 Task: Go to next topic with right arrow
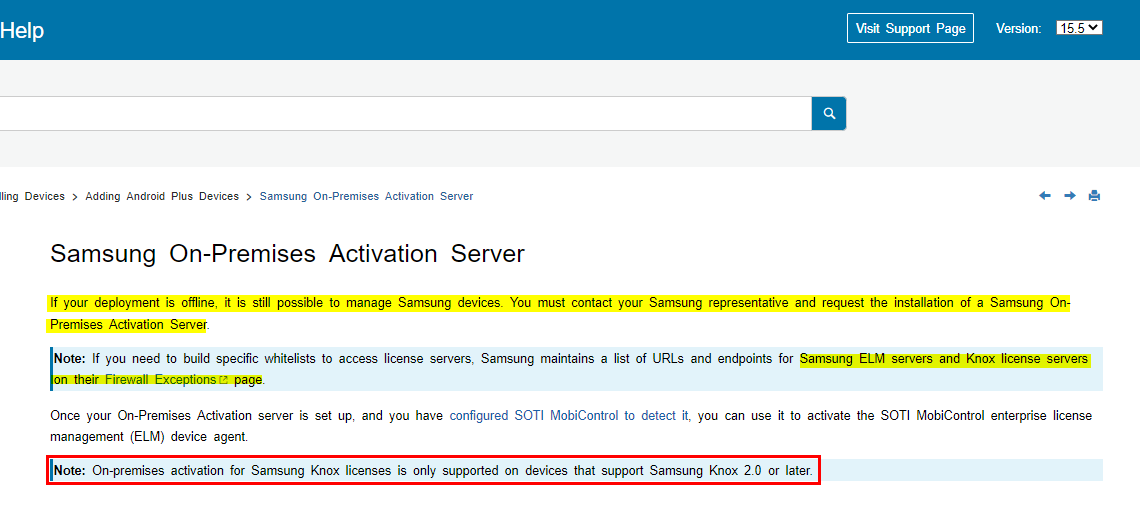(1069, 196)
